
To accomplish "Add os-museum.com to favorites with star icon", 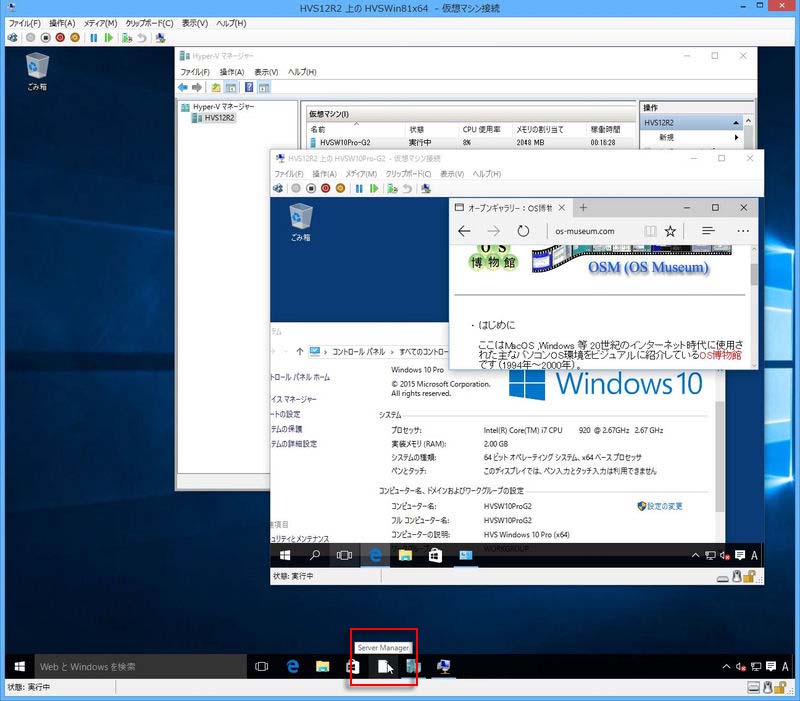I will point(670,231).
